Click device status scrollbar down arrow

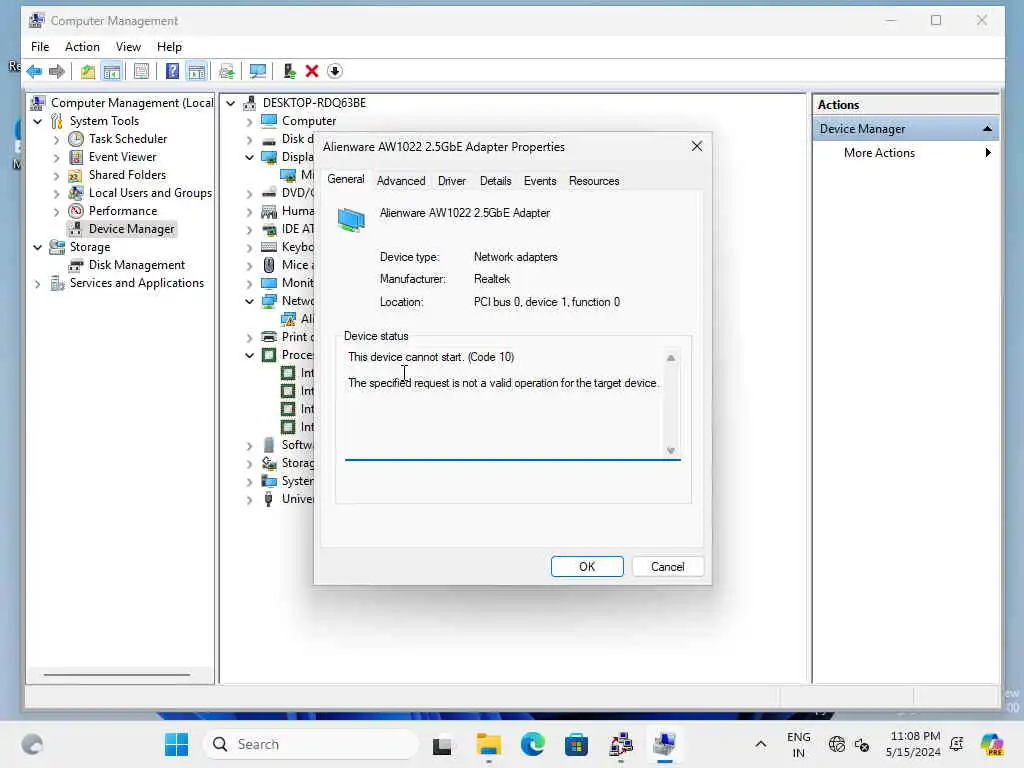671,451
